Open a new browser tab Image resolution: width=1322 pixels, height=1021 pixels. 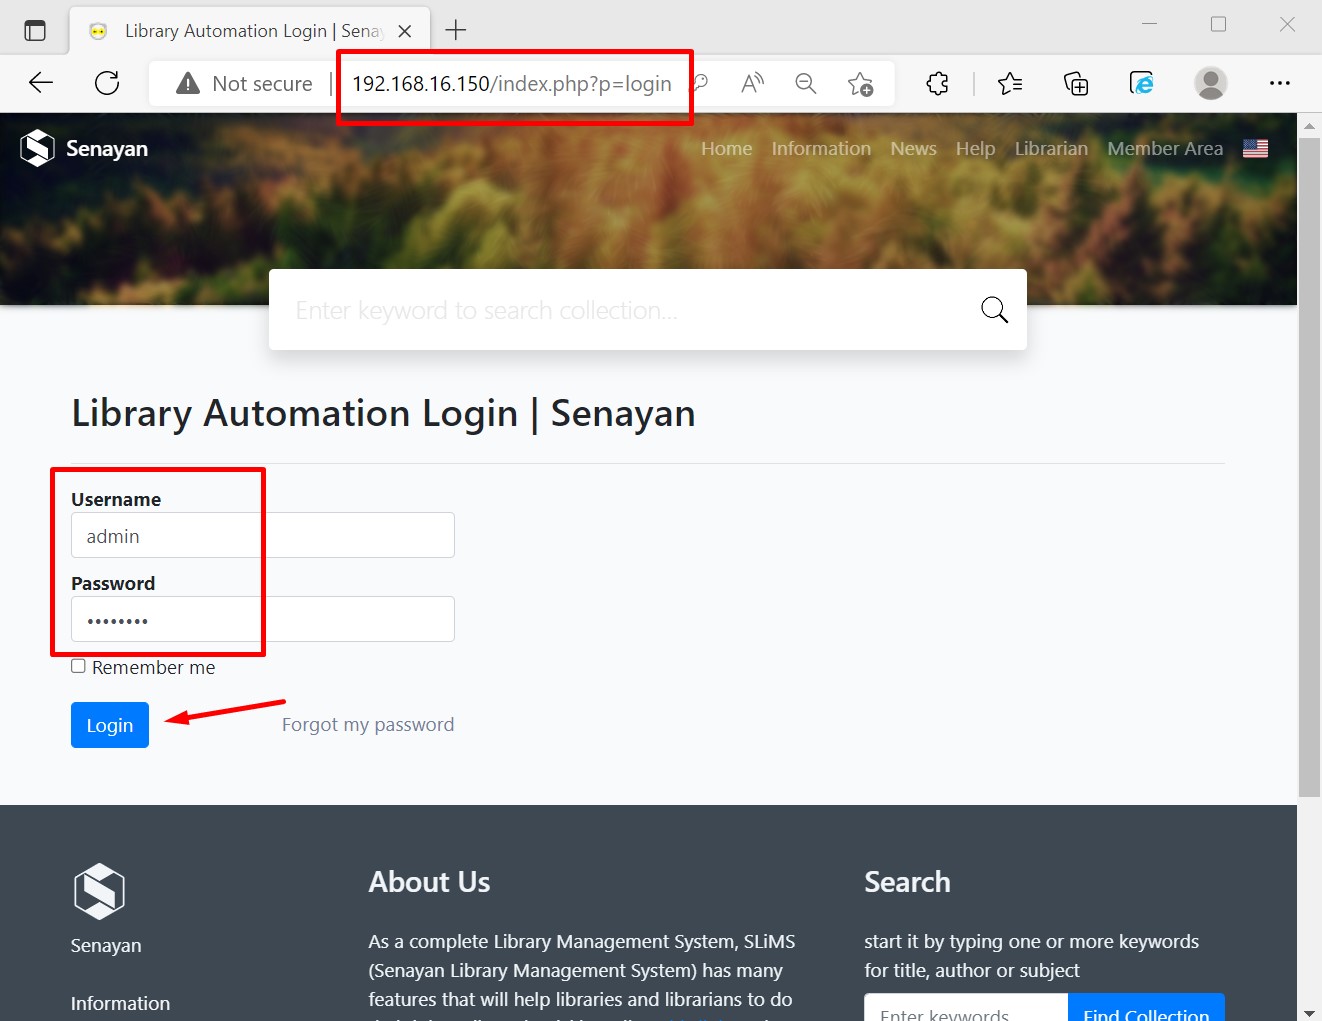coord(456,30)
